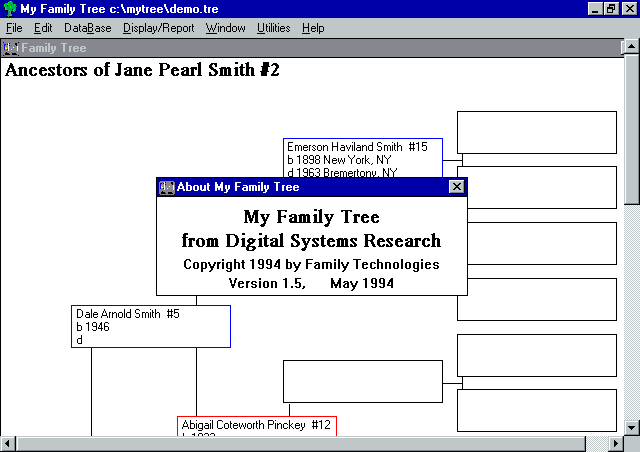The width and height of the screenshot is (640, 452).
Task: Open the DataBase menu
Action: coord(87,28)
